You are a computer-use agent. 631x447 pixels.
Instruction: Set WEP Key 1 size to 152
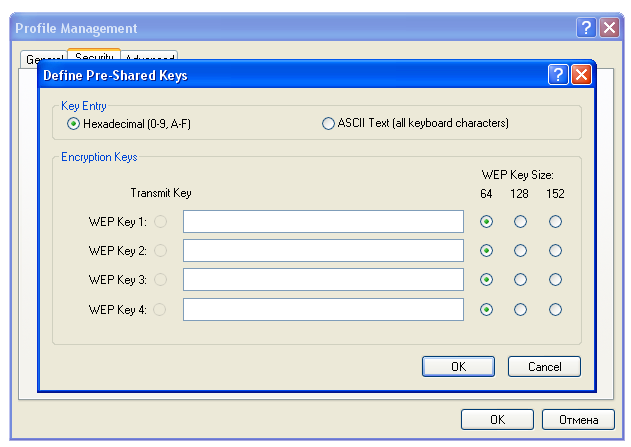[x=555, y=221]
